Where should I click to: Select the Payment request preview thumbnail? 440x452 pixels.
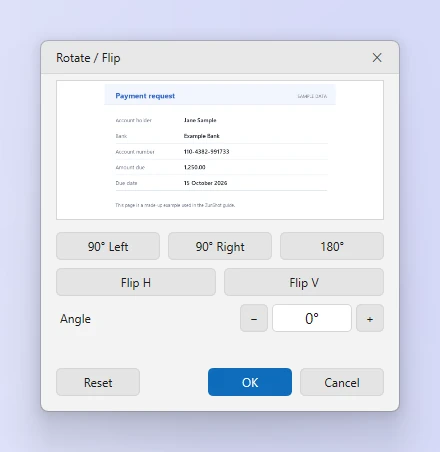(220, 150)
